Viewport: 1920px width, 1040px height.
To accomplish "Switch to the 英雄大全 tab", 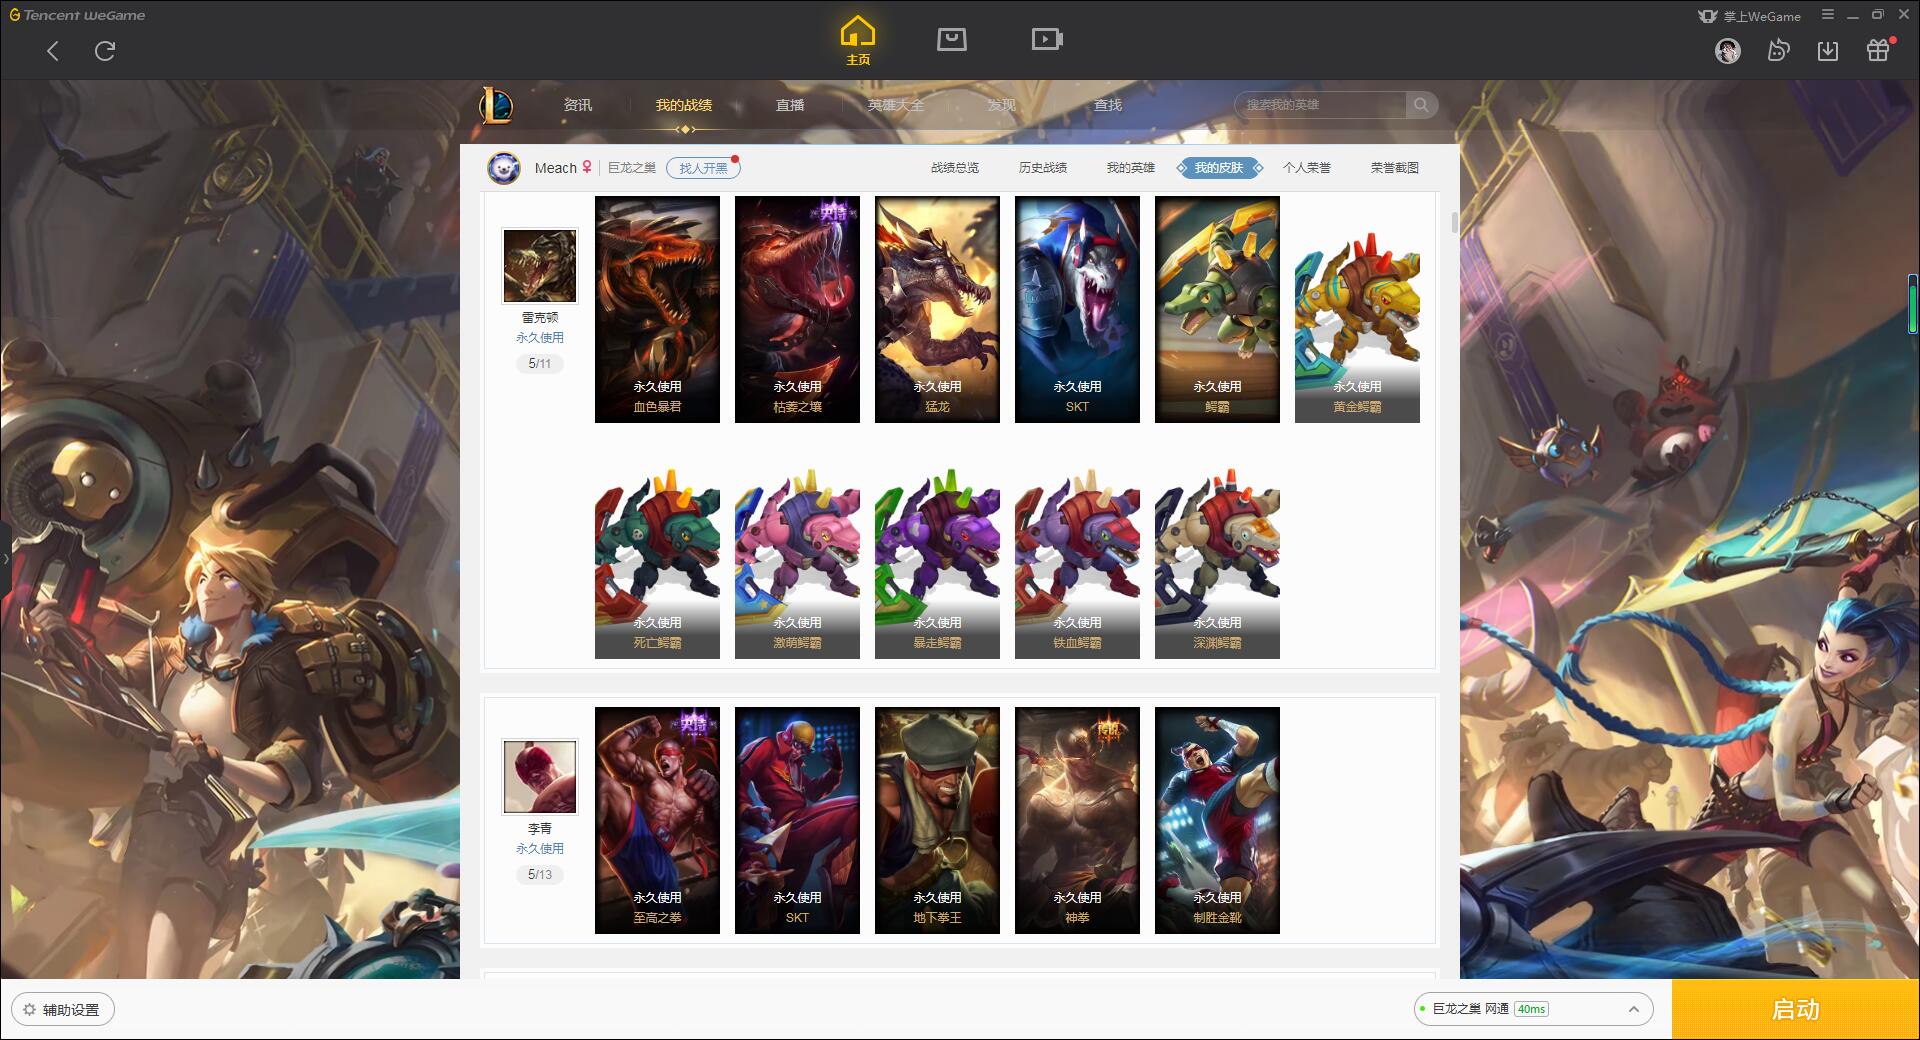I will [896, 105].
